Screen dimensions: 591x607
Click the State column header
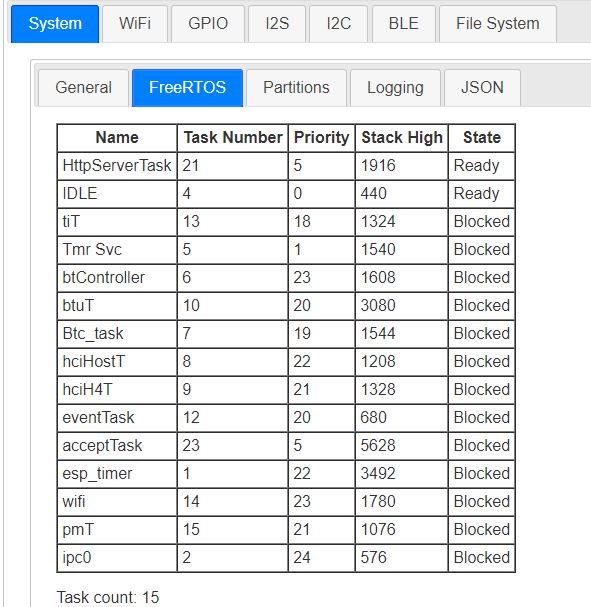click(x=482, y=138)
